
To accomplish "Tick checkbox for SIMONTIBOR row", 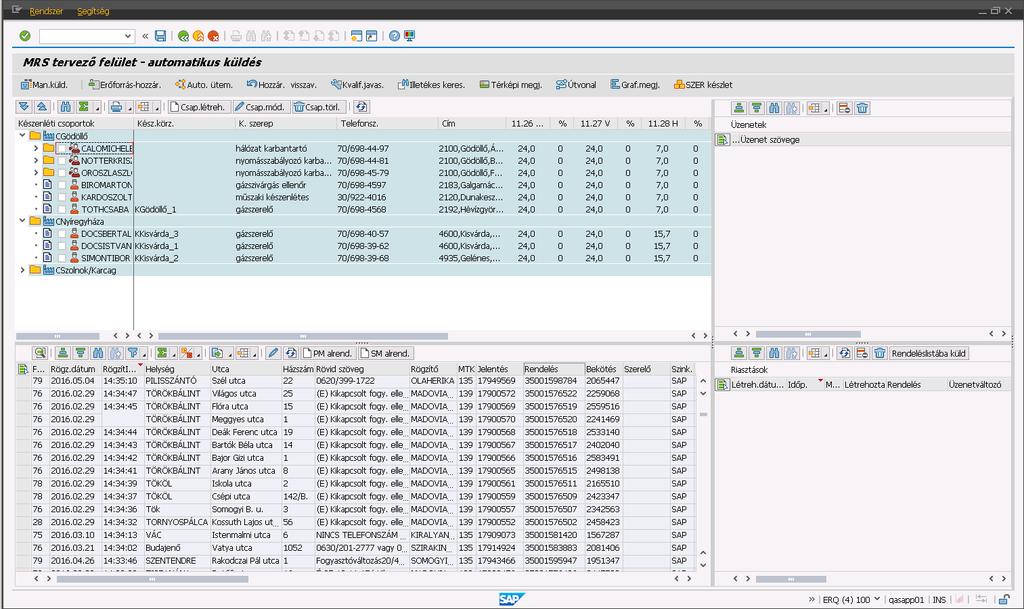I will [x=62, y=258].
